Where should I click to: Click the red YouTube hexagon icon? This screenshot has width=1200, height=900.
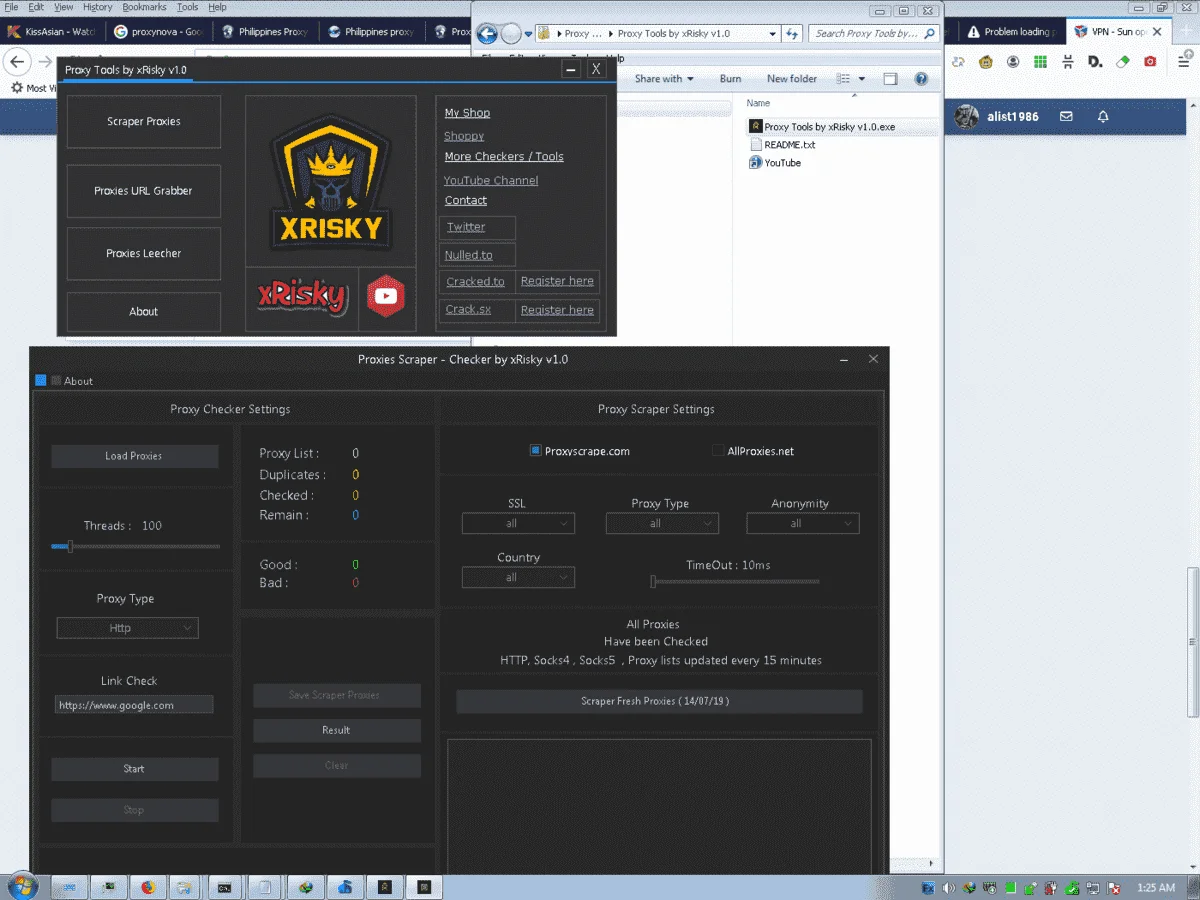pyautogui.click(x=386, y=297)
